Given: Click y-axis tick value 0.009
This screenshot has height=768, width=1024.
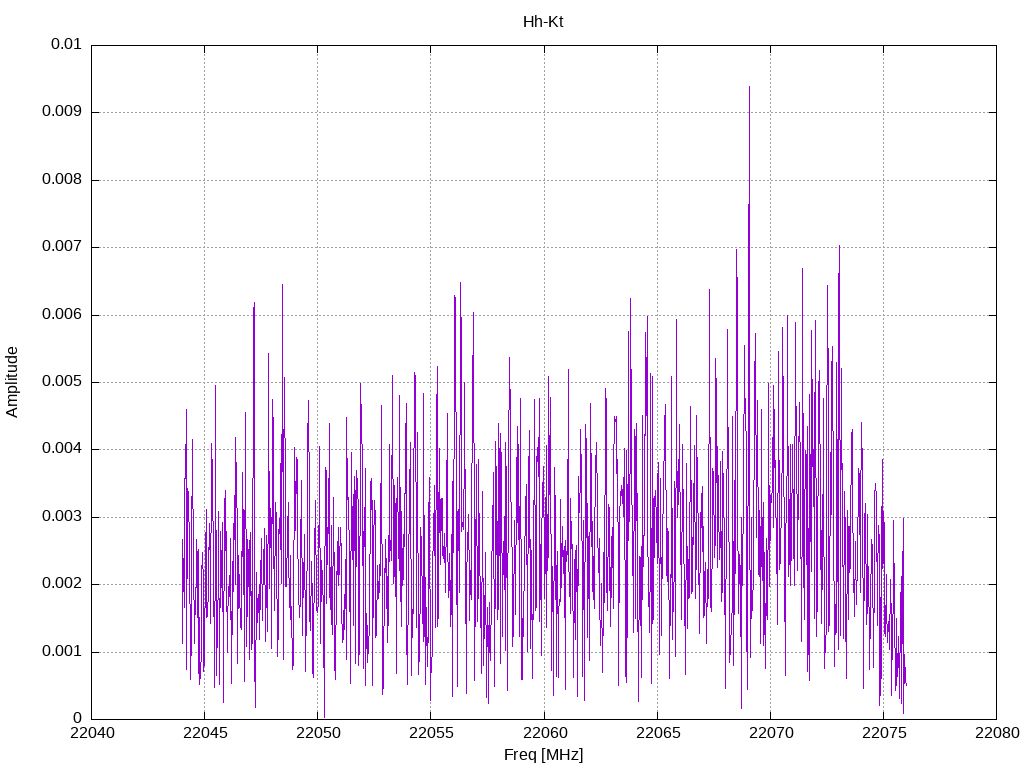Looking at the screenshot, I should point(62,112).
